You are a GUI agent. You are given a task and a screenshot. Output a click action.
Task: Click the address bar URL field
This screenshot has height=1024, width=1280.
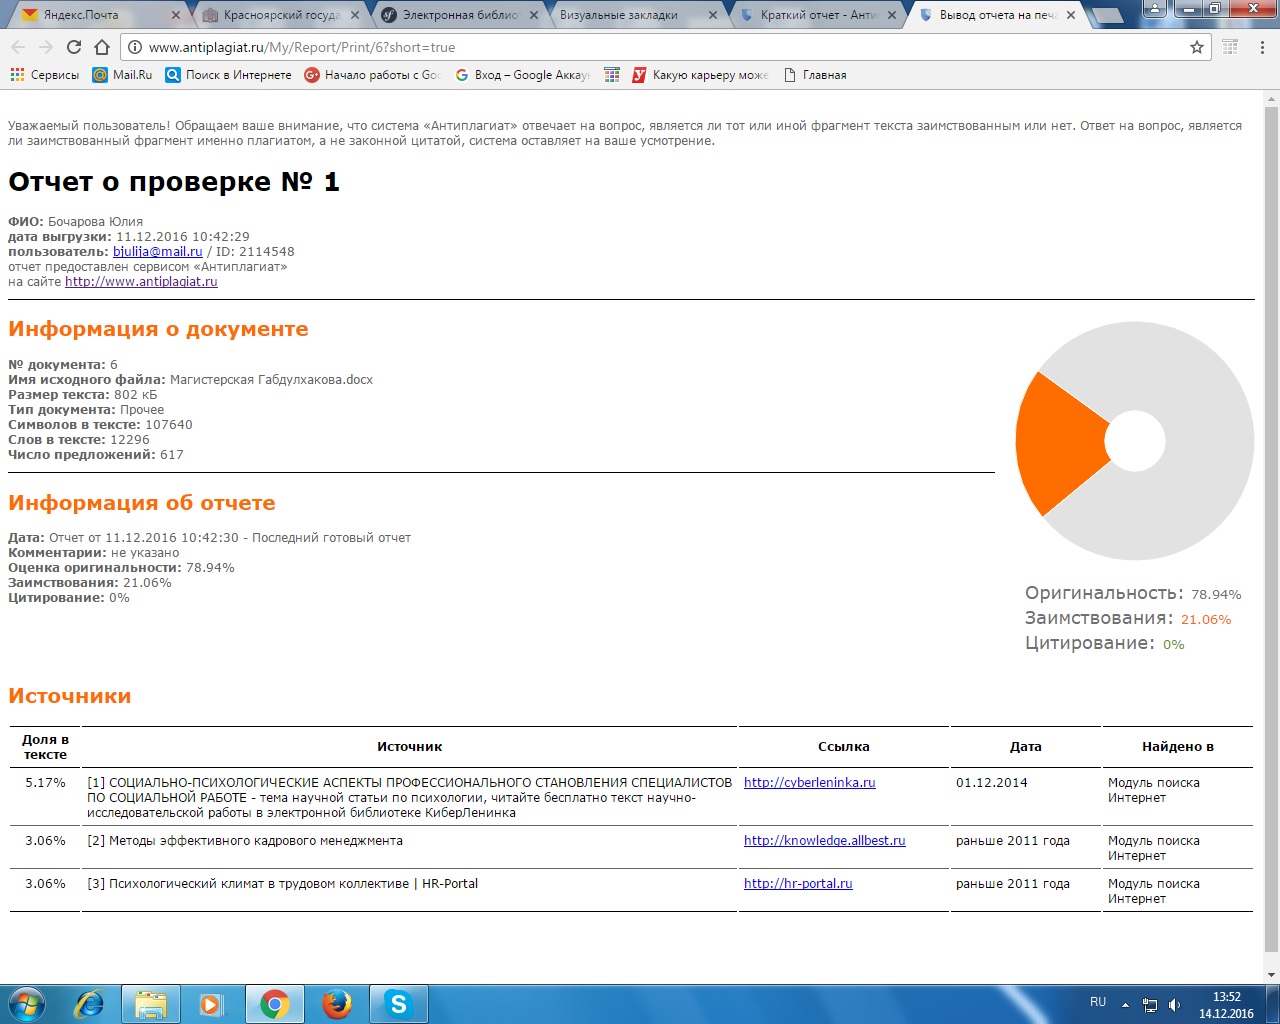coord(600,47)
